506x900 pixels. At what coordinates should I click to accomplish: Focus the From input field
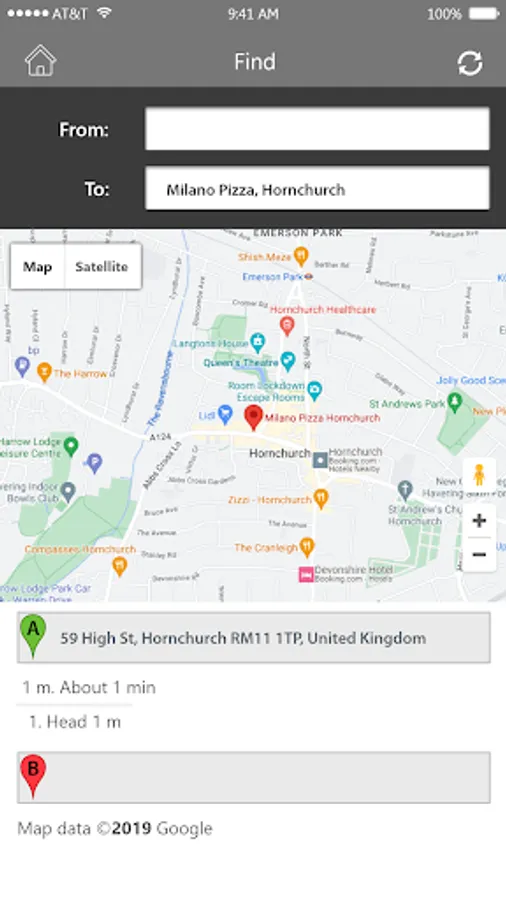[317, 129]
